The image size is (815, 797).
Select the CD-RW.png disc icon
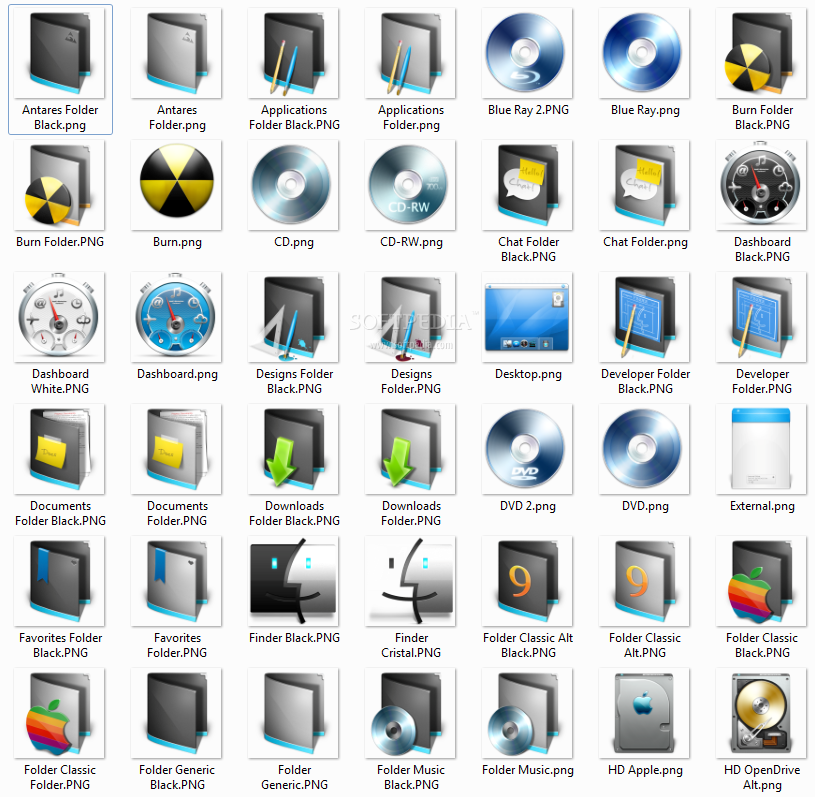(411, 185)
